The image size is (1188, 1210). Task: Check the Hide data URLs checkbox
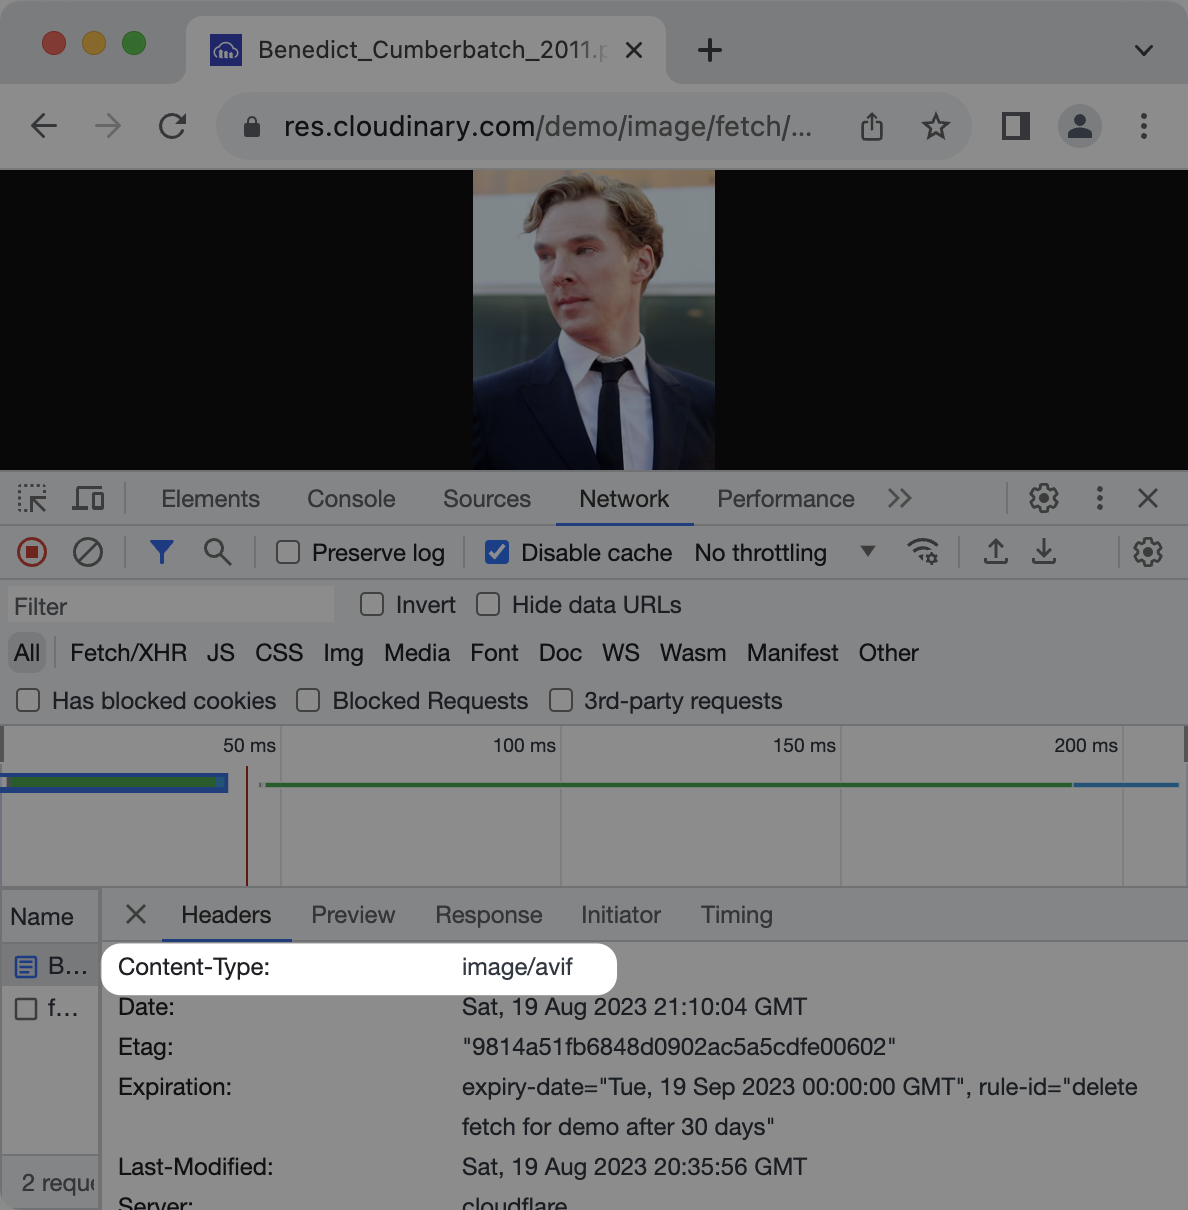(488, 605)
